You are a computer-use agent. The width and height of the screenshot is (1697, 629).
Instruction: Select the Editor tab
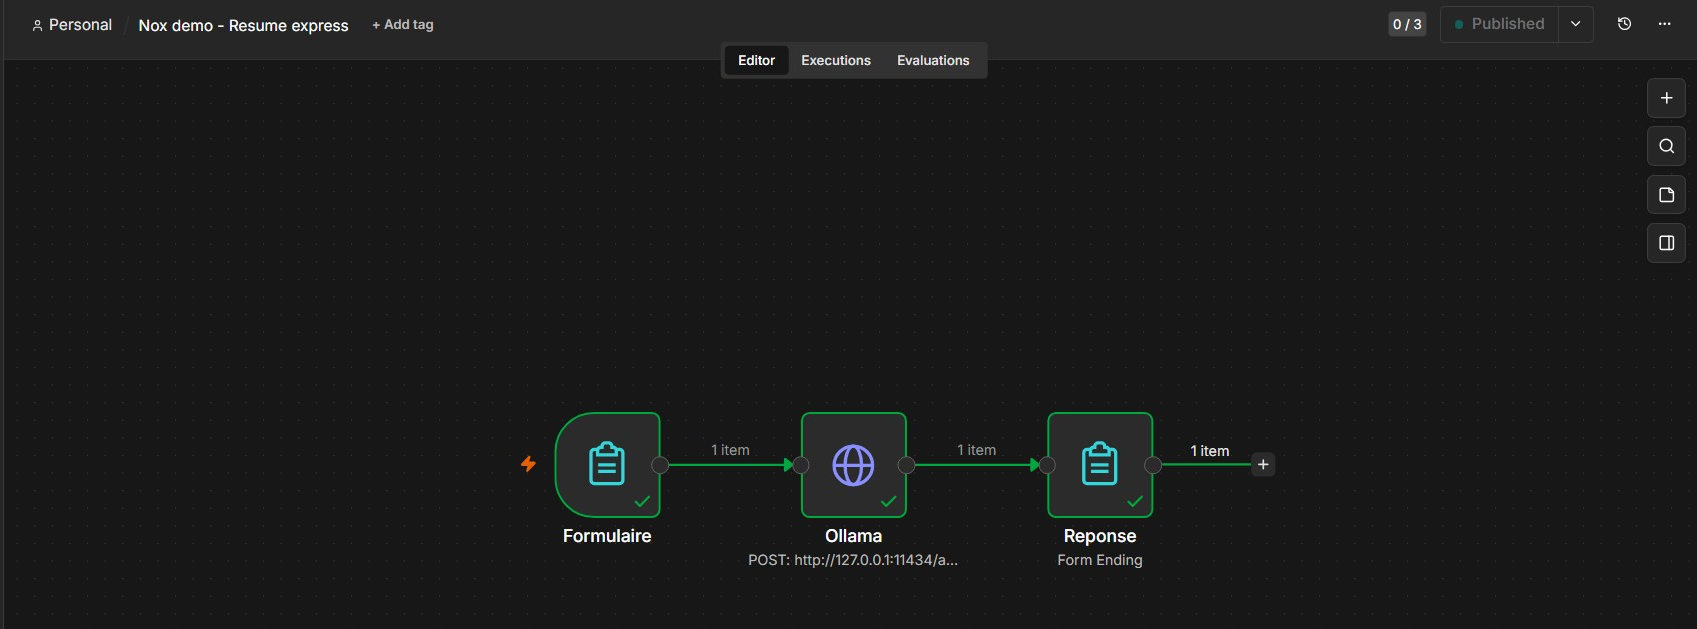(x=756, y=60)
